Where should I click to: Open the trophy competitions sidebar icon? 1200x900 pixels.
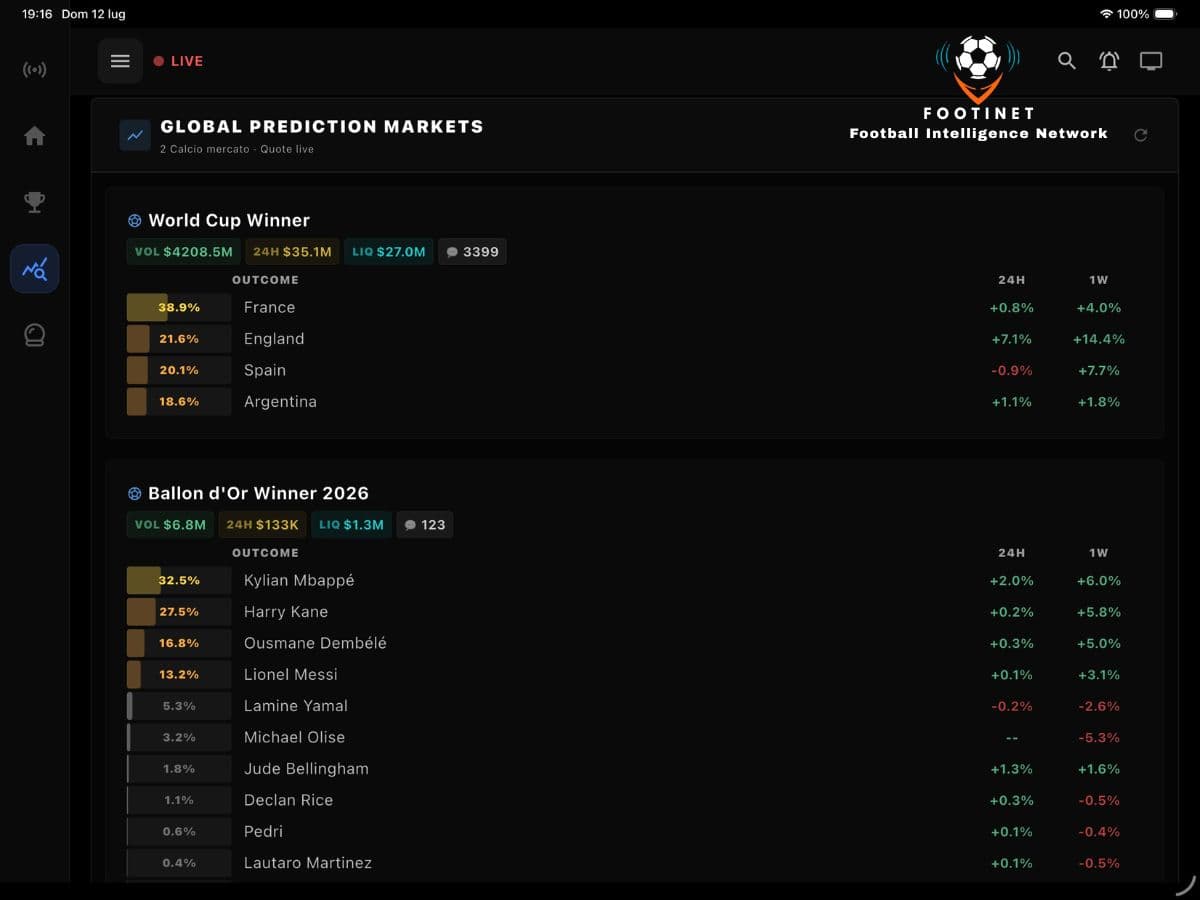click(35, 203)
